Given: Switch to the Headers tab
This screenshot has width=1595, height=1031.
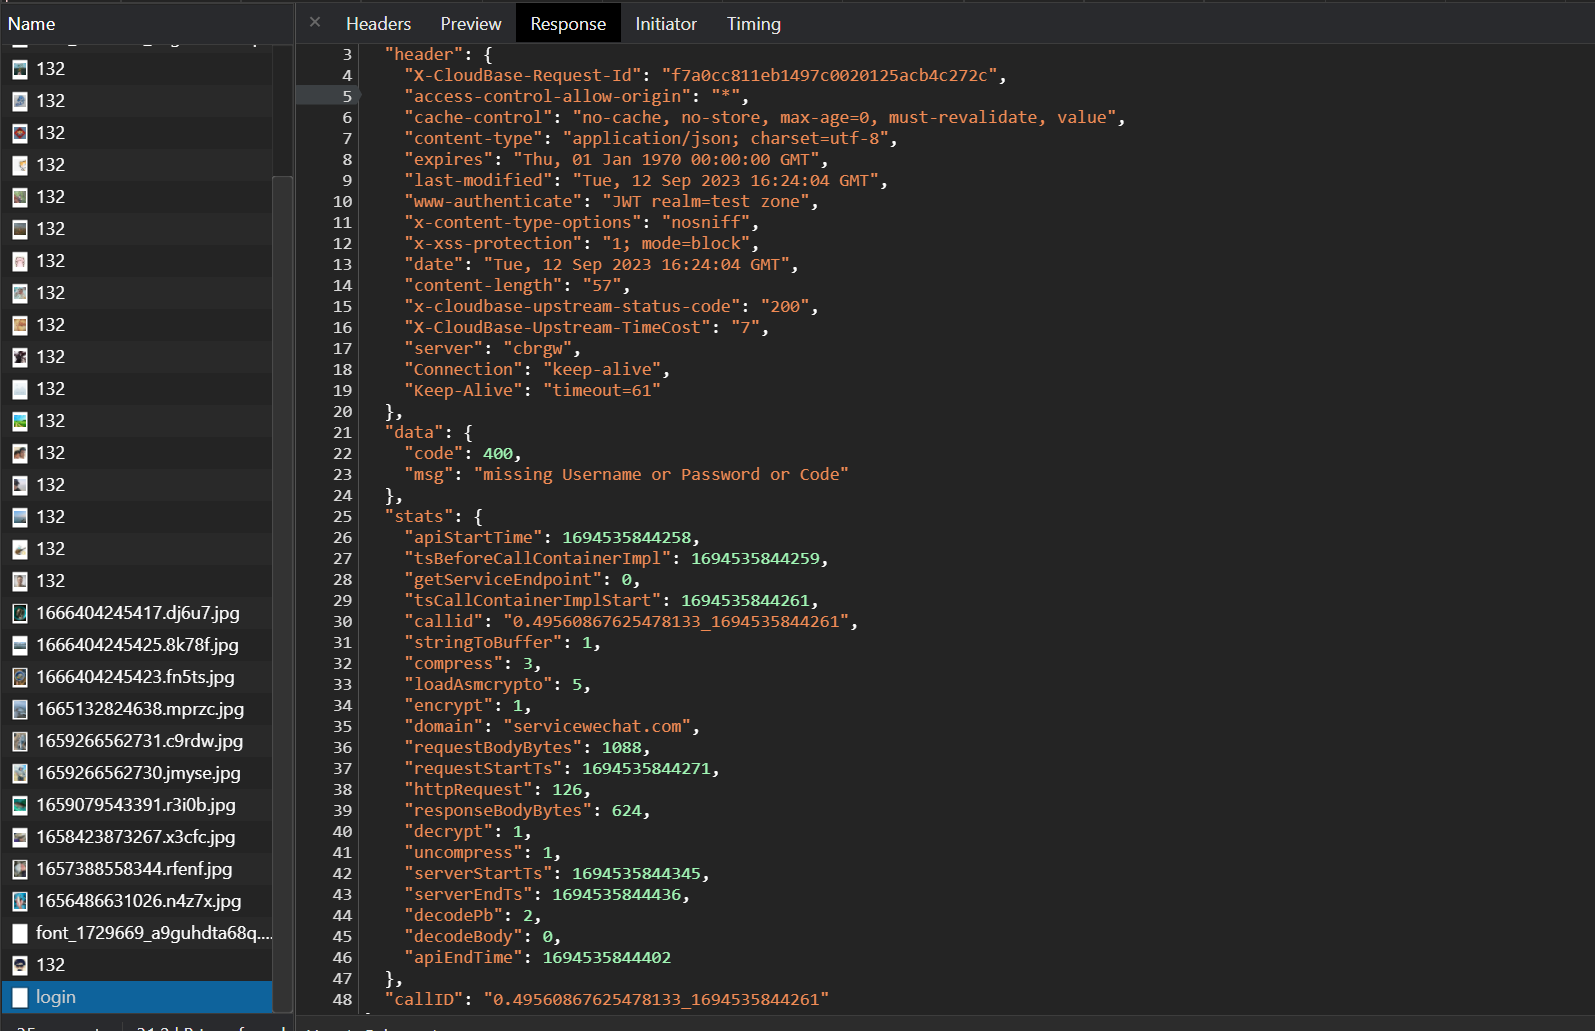Looking at the screenshot, I should [x=378, y=24].
